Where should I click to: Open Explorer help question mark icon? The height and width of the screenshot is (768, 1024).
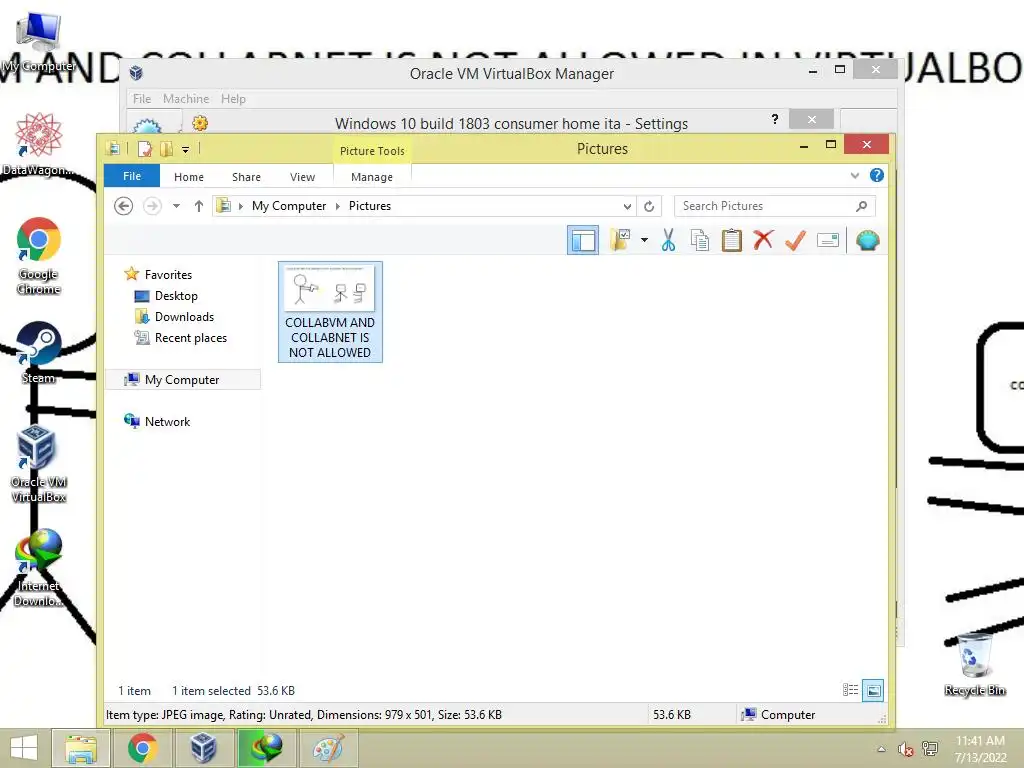coord(876,175)
